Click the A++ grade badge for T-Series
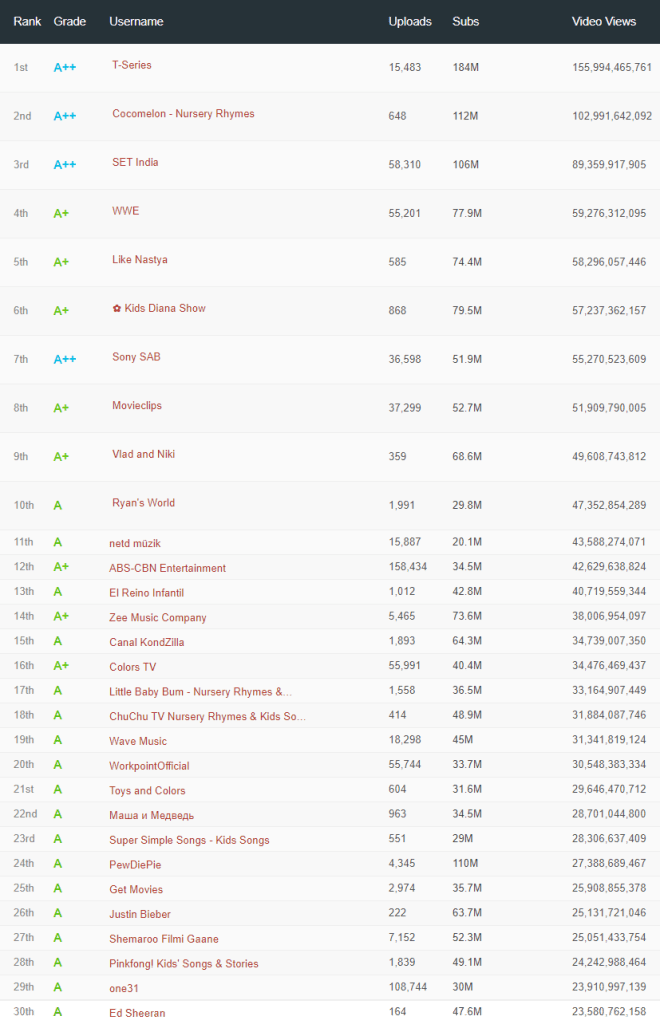This screenshot has width=660, height=1024. pyautogui.click(x=64, y=67)
